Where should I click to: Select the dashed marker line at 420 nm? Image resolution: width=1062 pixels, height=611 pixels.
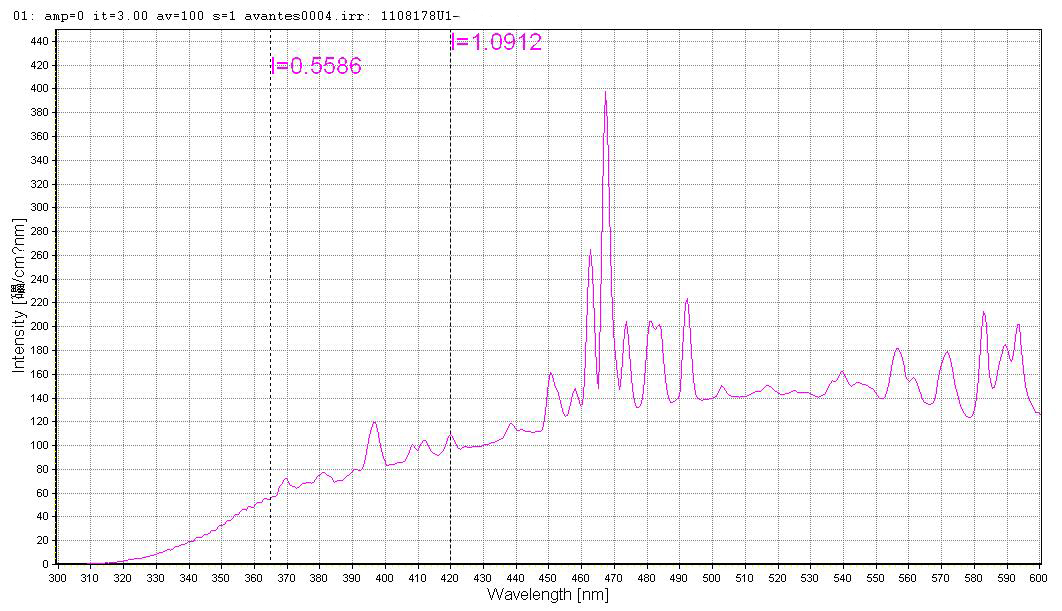pos(450,296)
